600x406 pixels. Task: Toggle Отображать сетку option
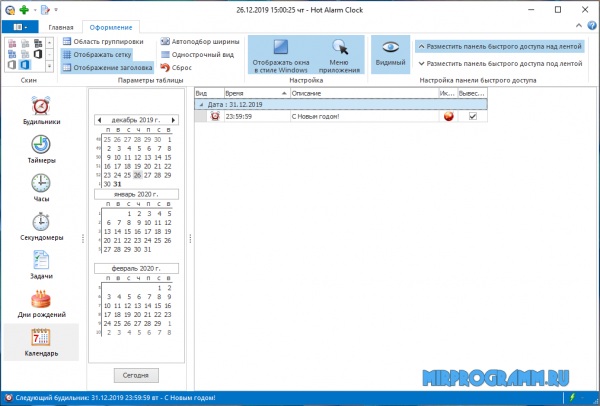tap(97, 54)
